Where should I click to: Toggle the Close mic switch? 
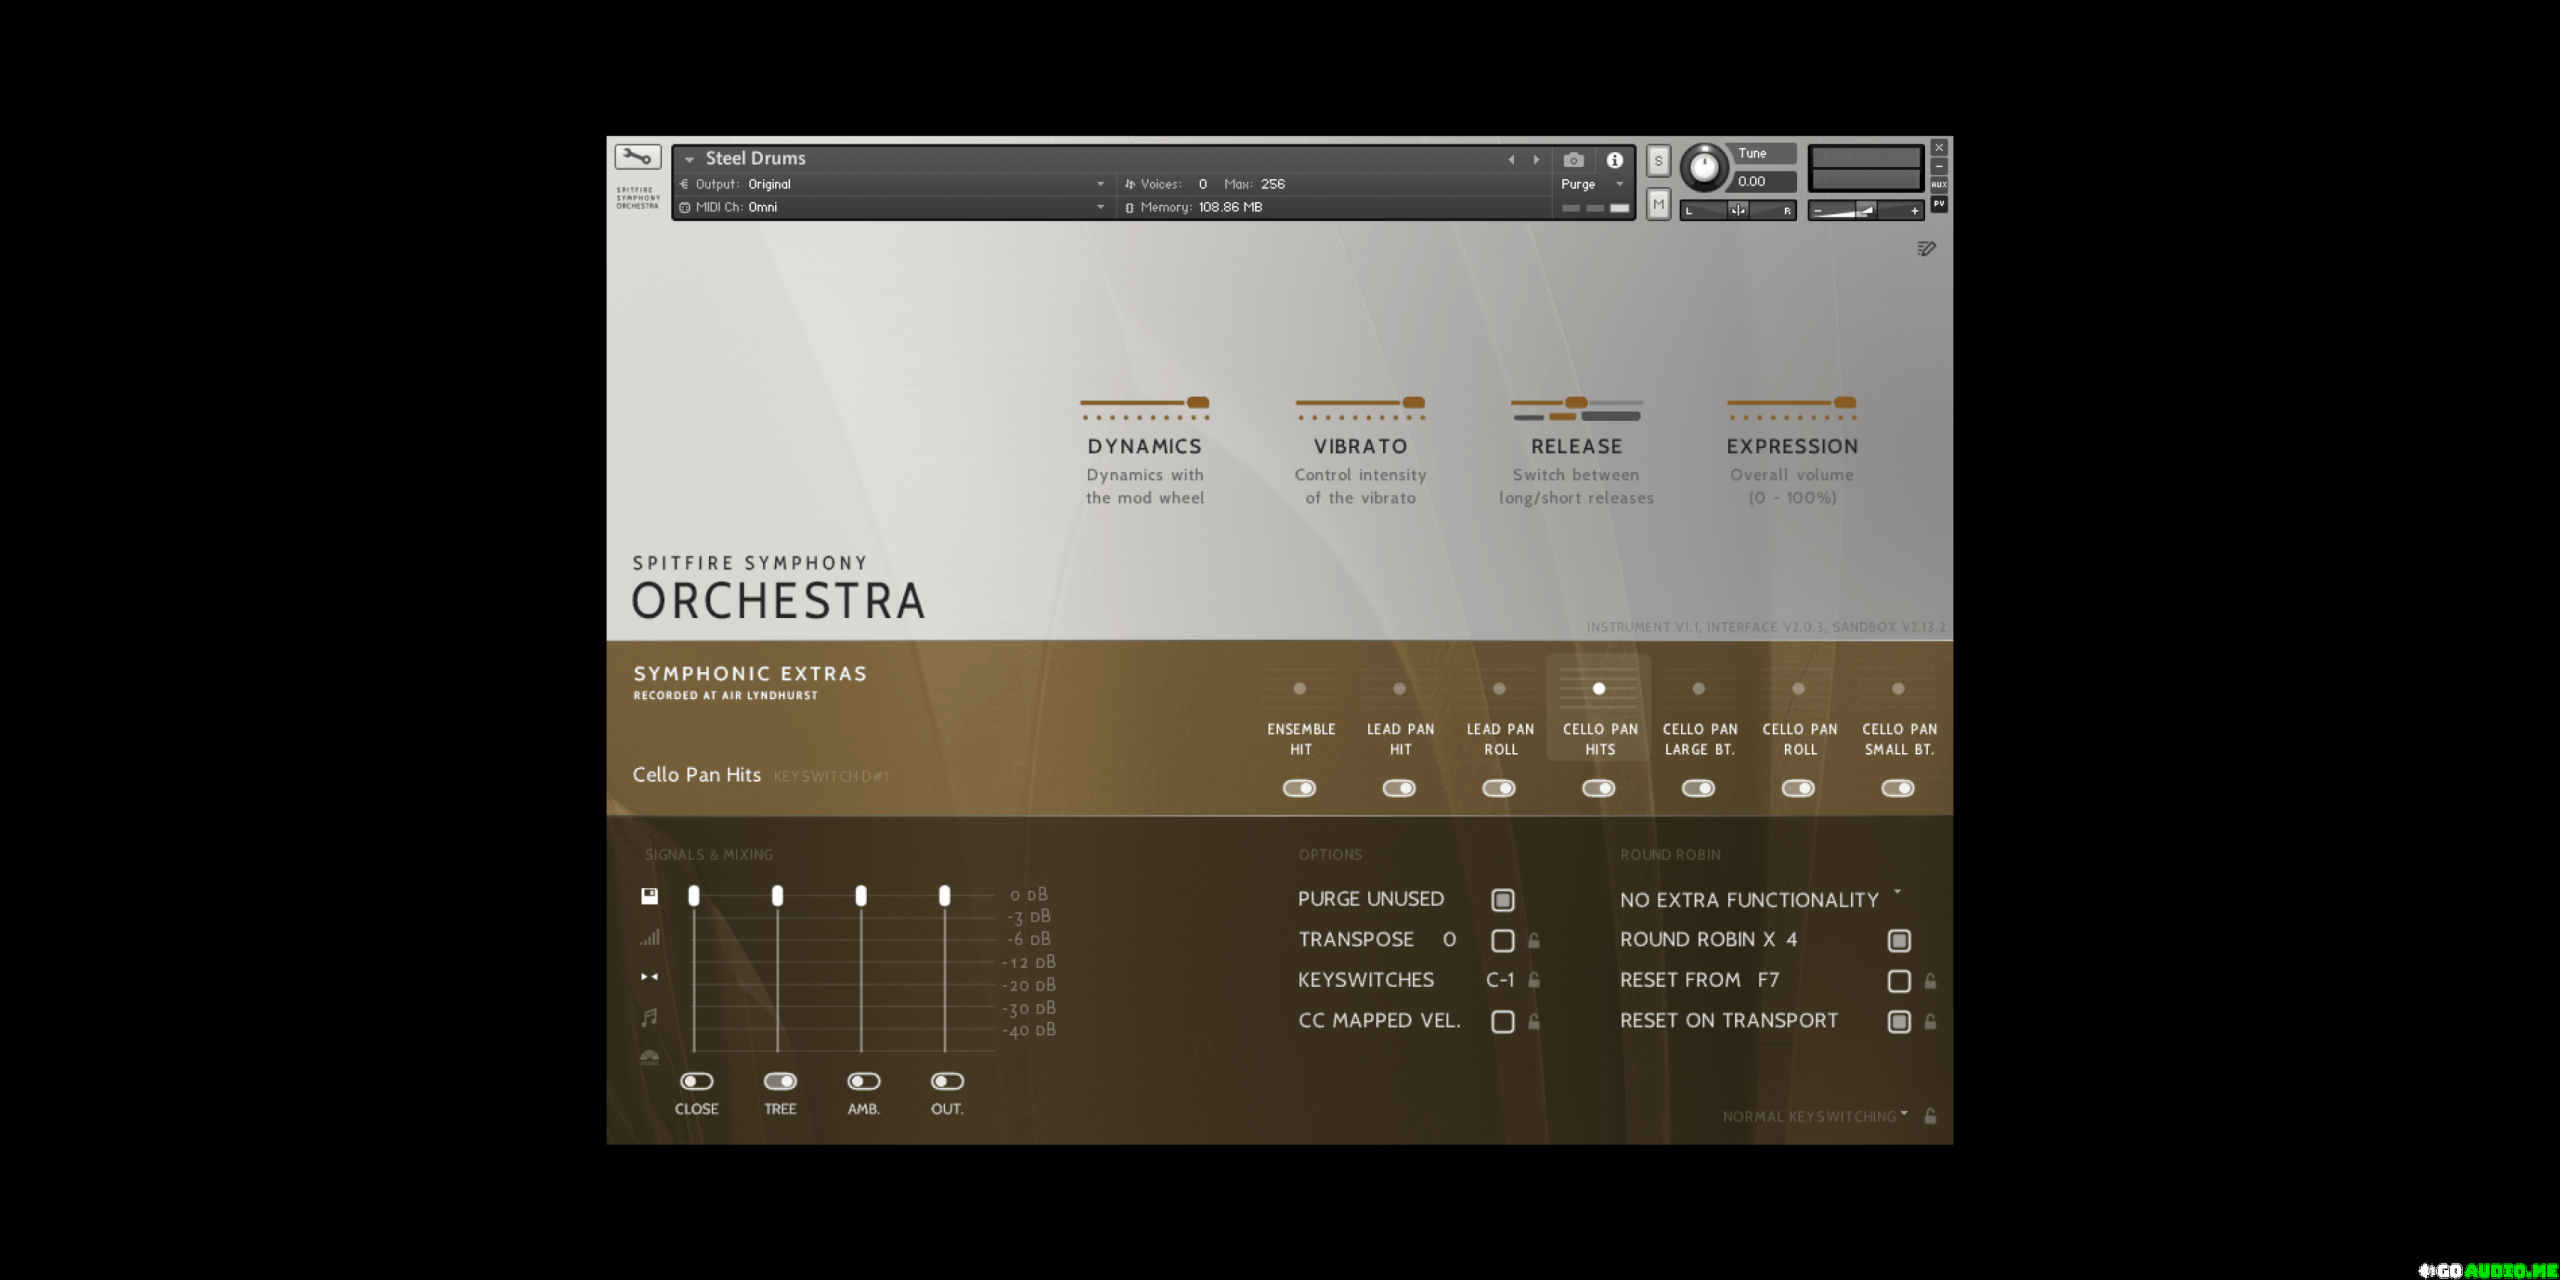tap(696, 1082)
